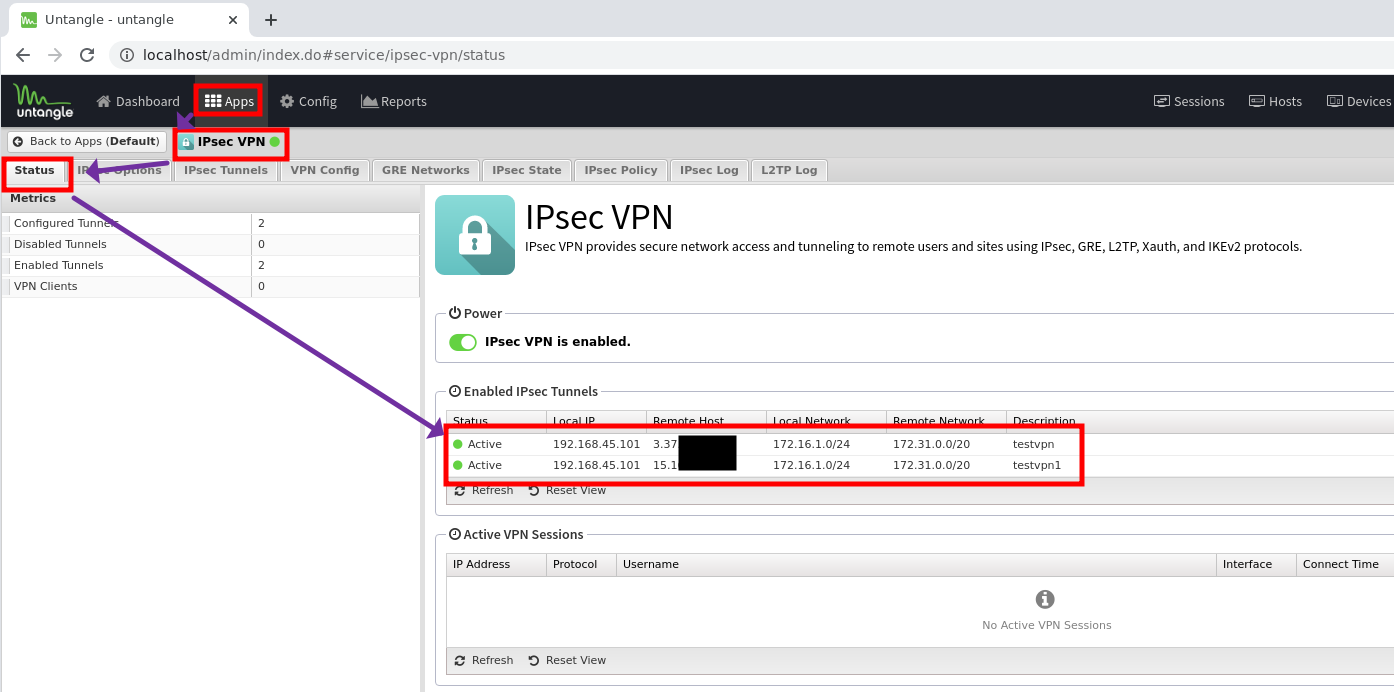Click the Untangle logo
This screenshot has width=1394, height=692.
coord(43,101)
